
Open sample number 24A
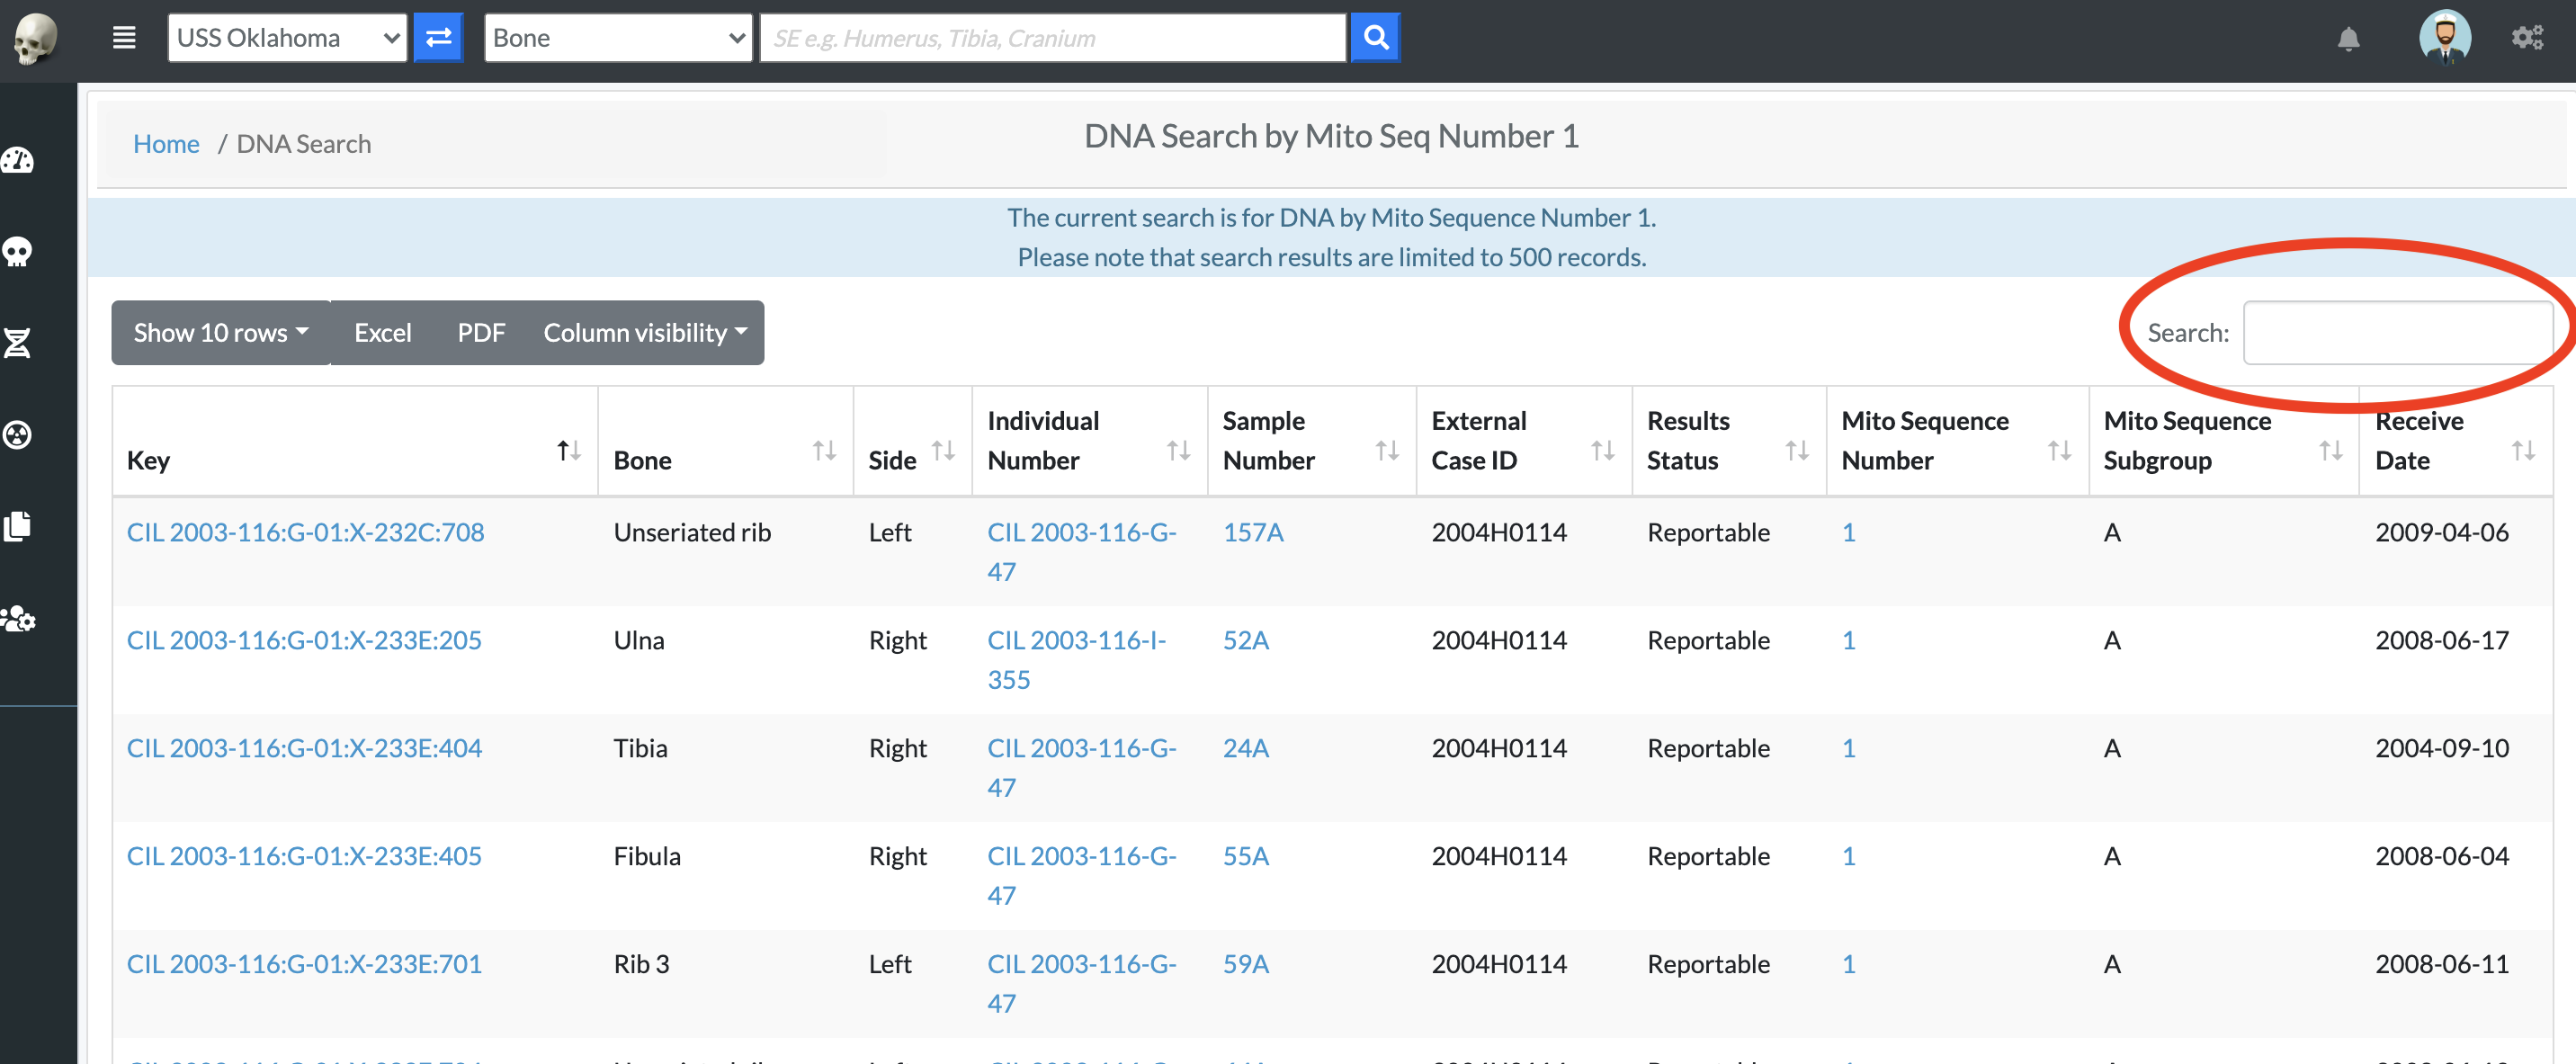click(1246, 748)
